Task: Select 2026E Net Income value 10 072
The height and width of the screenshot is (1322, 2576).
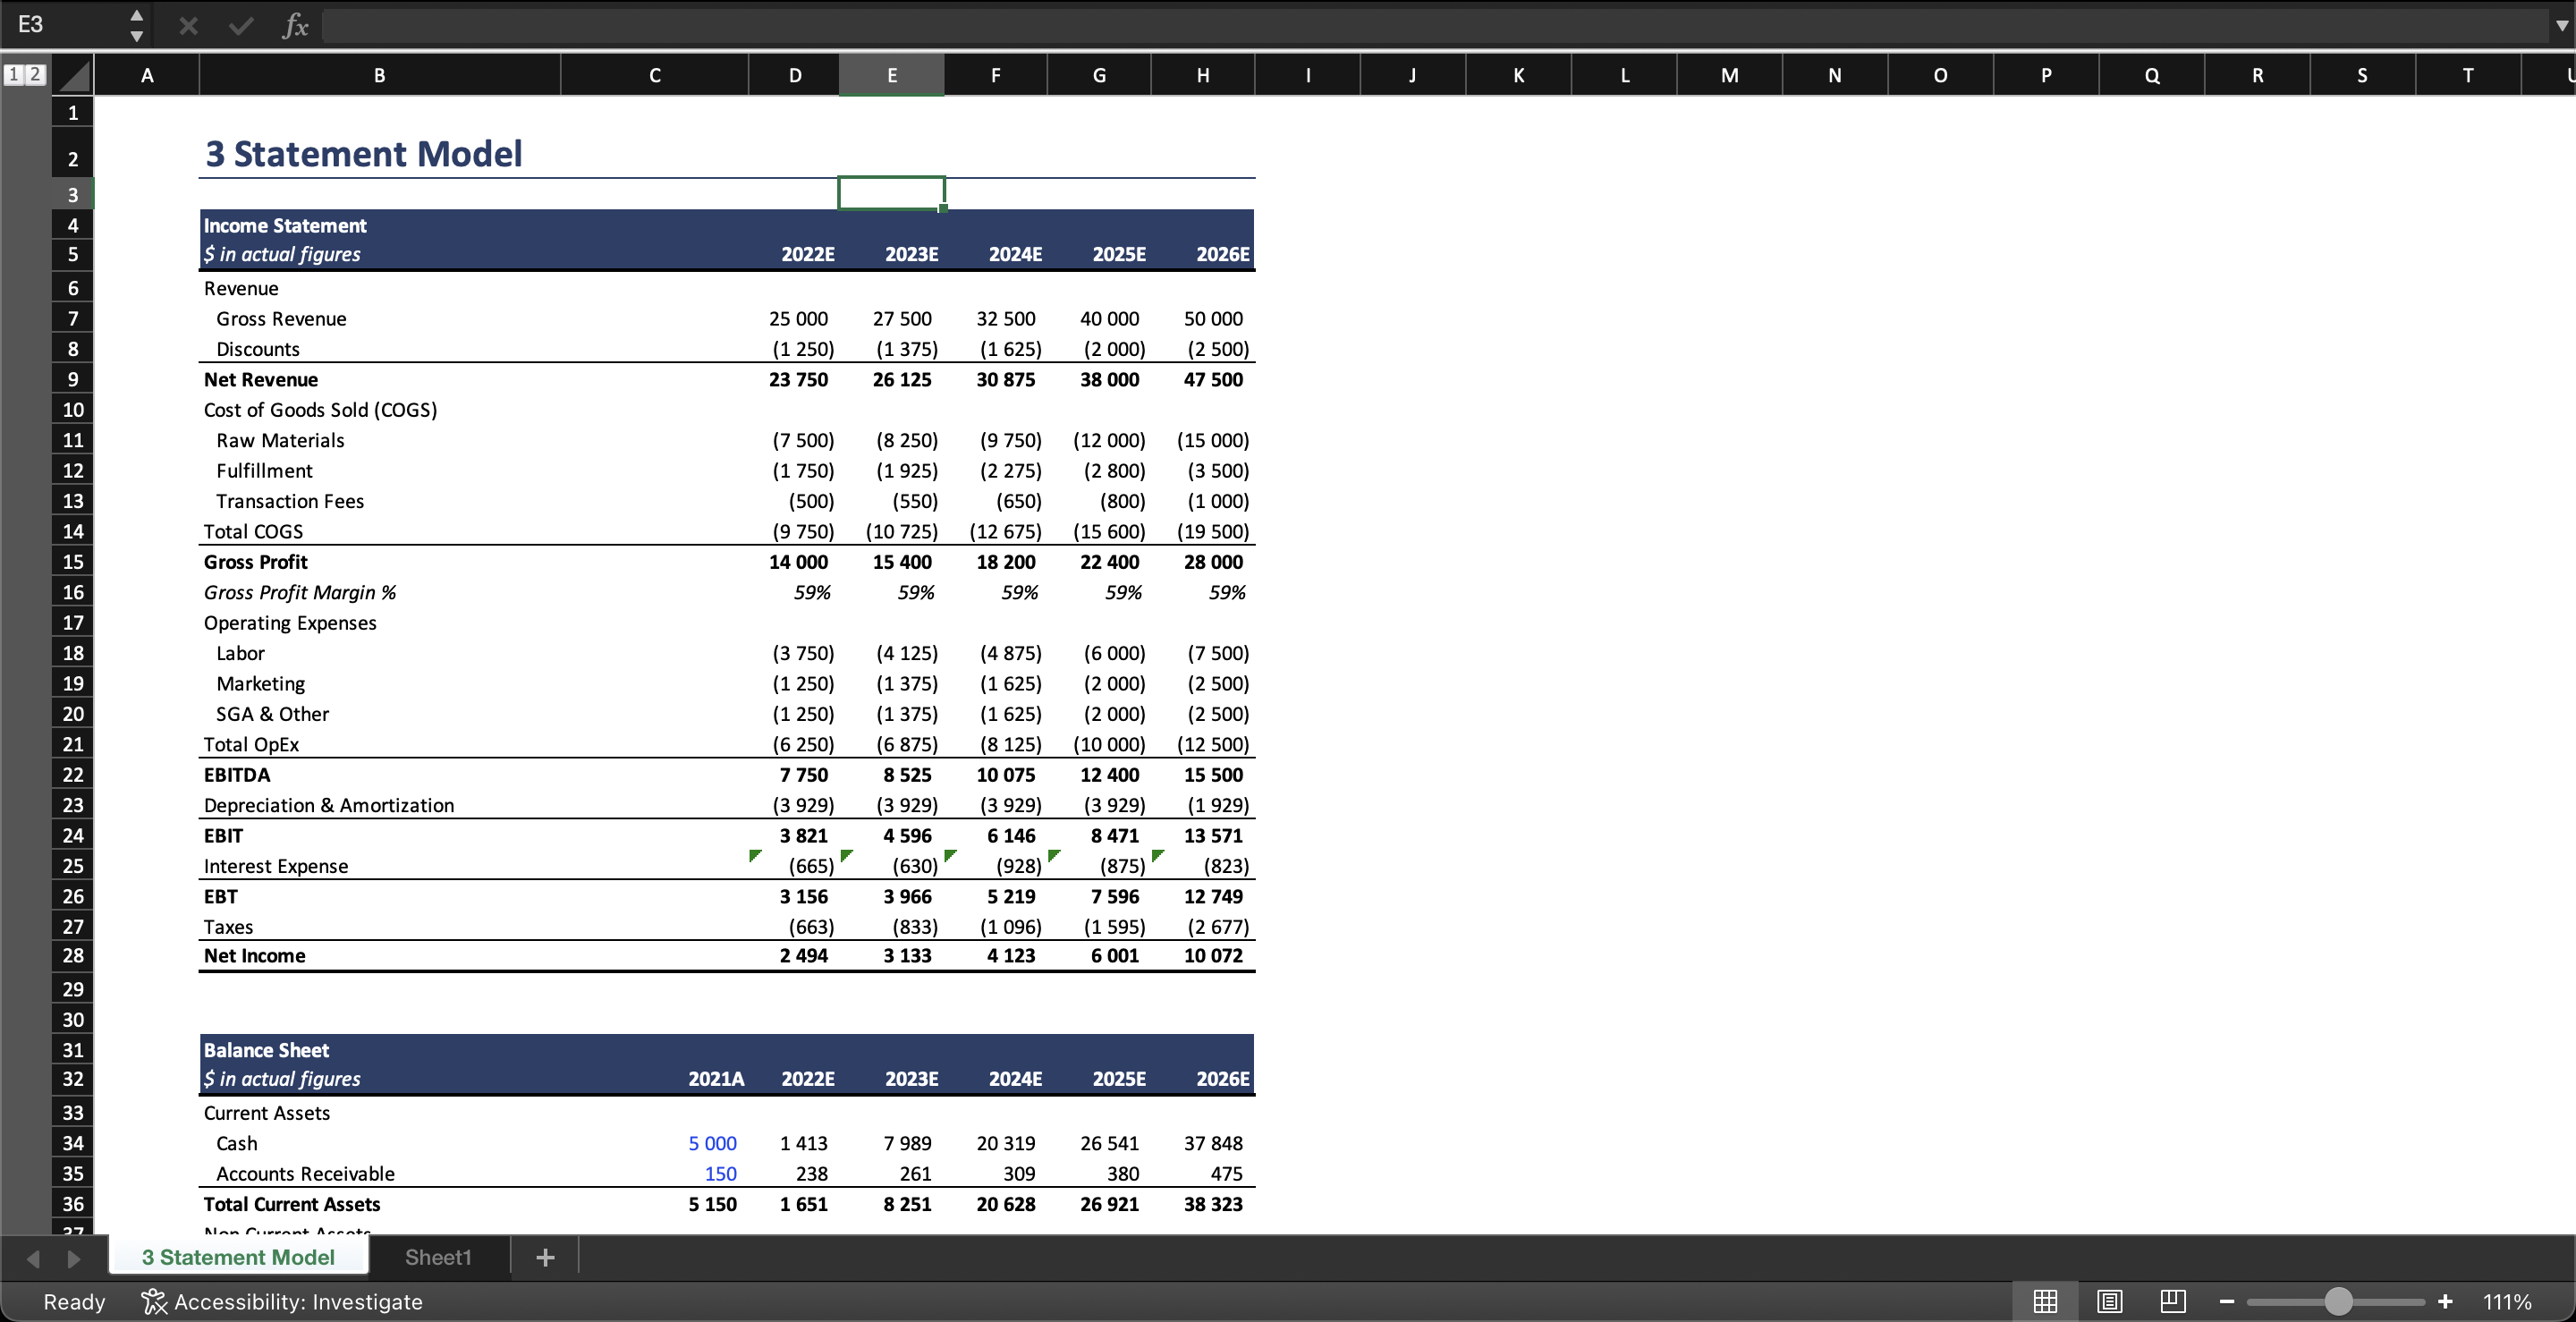Action: click(x=1213, y=955)
